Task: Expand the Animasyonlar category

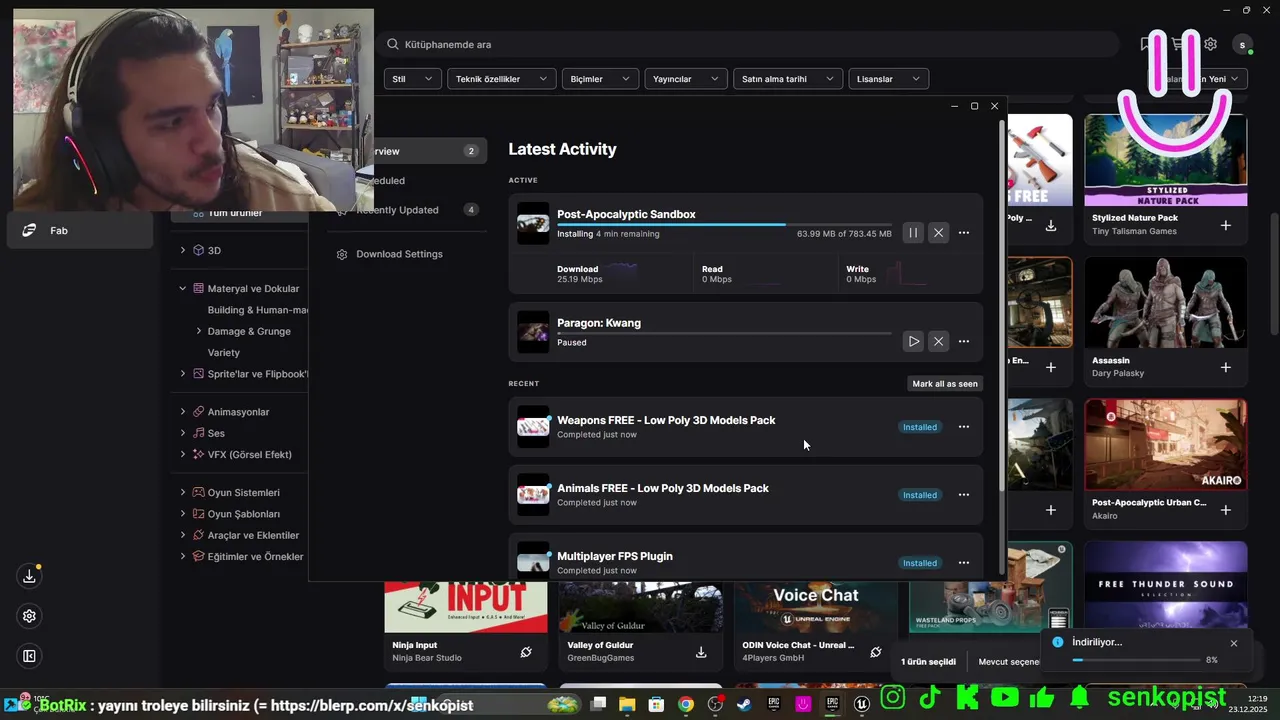Action: (183, 412)
